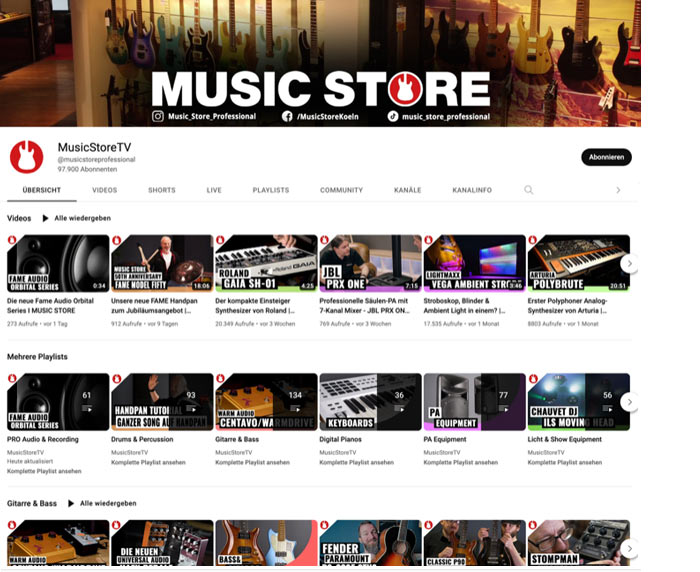Click Alle wiedergeben next to Gitarre & Bass
Screen dimensions: 700x572
click(108, 503)
